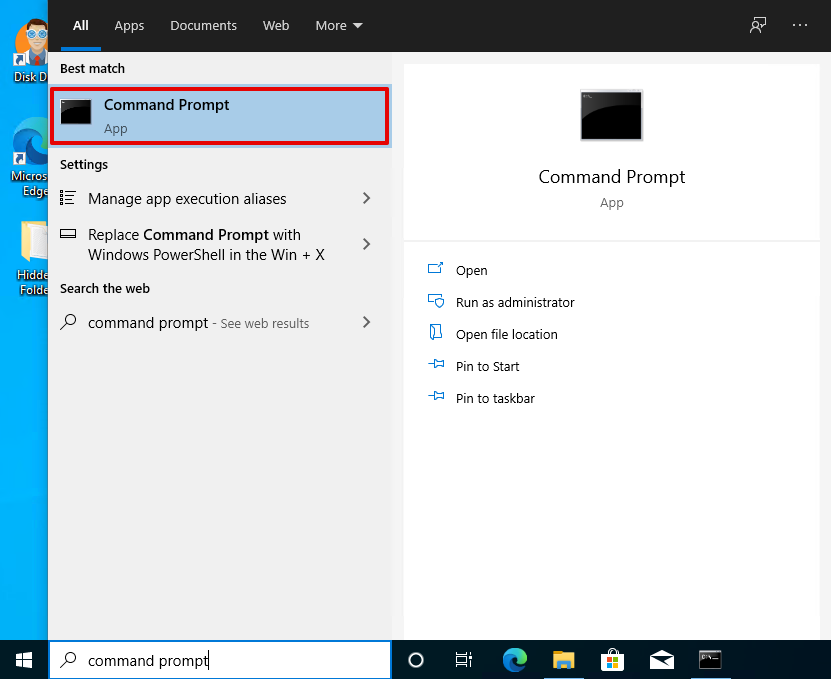Switch to the Apps tab
Viewport: 831px width, 679px height.
point(129,26)
